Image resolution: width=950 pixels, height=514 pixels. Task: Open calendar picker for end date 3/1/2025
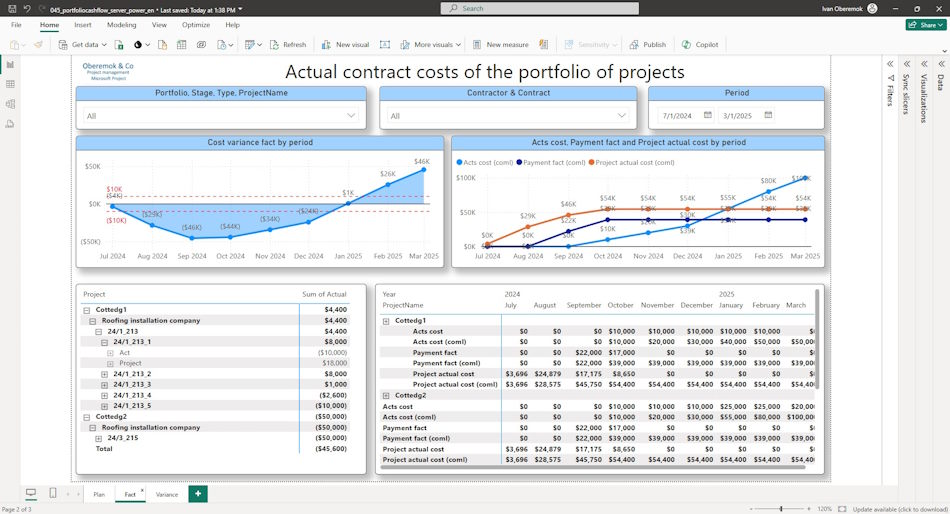pyautogui.click(x=768, y=115)
